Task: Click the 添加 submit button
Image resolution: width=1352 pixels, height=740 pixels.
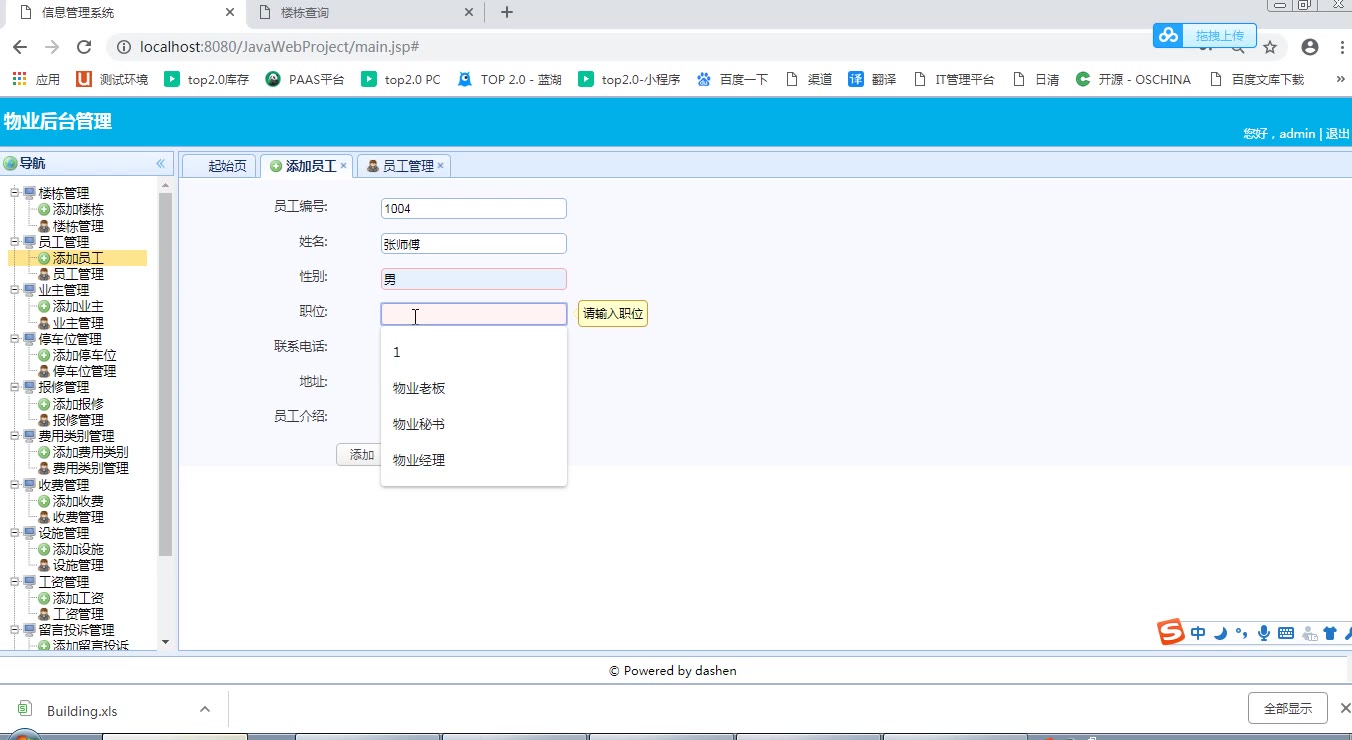Action: tap(361, 455)
